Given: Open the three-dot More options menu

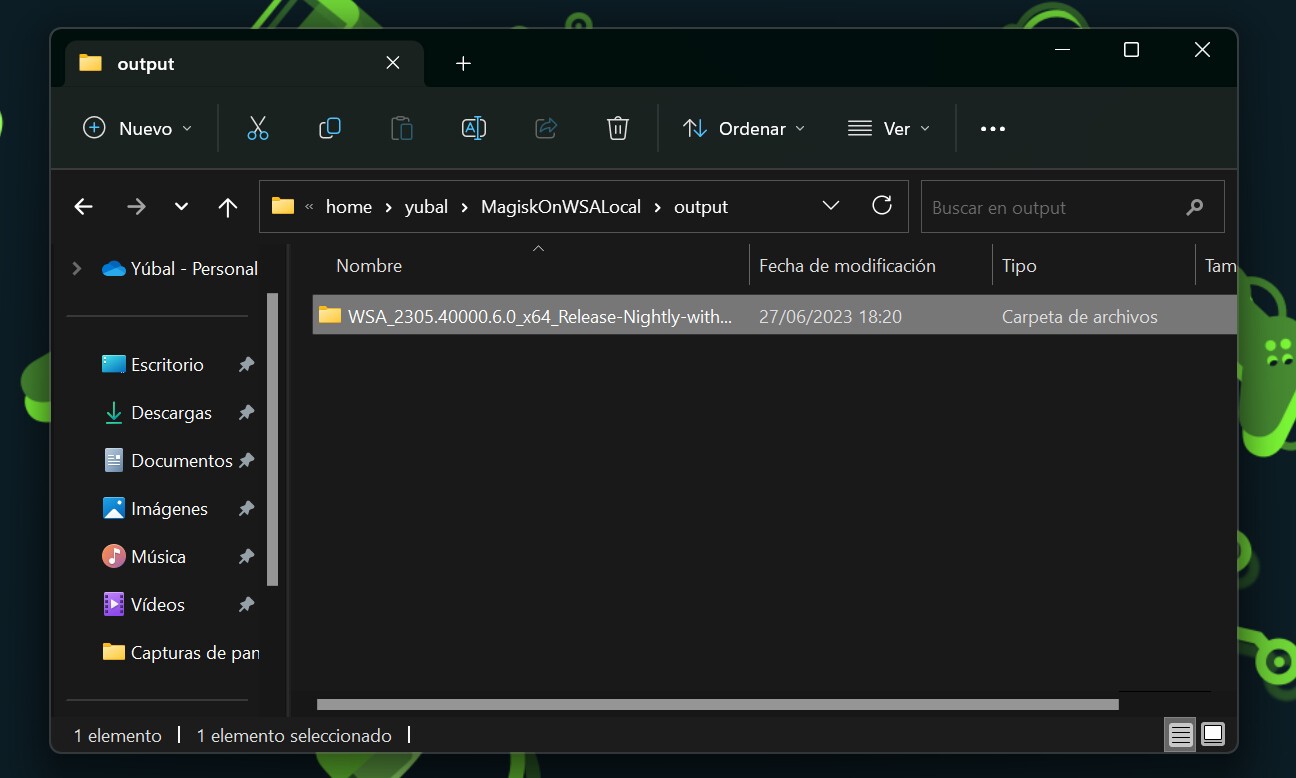Looking at the screenshot, I should point(992,128).
